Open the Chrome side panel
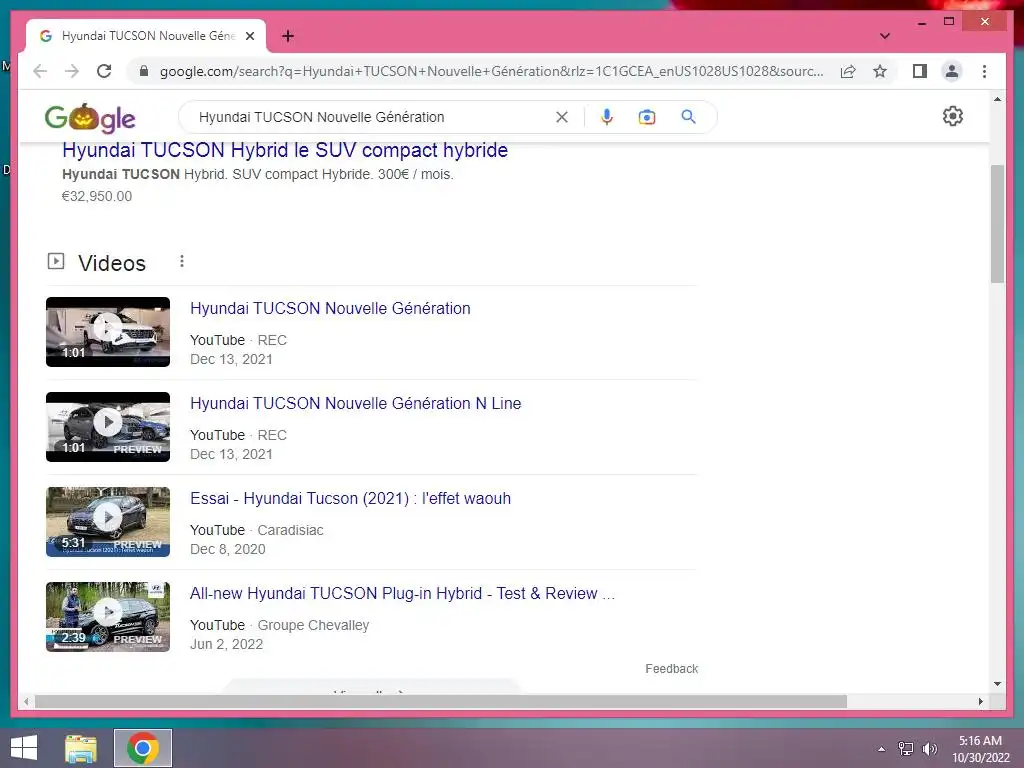 (x=920, y=71)
